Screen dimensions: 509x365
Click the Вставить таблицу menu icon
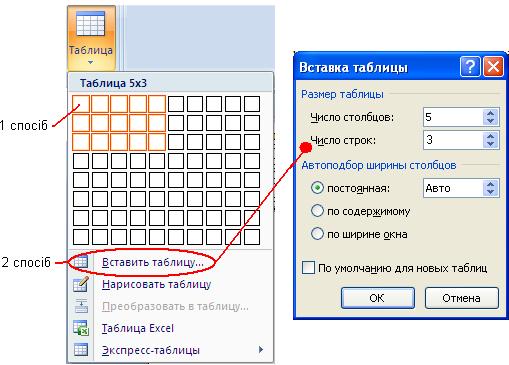tap(80, 262)
